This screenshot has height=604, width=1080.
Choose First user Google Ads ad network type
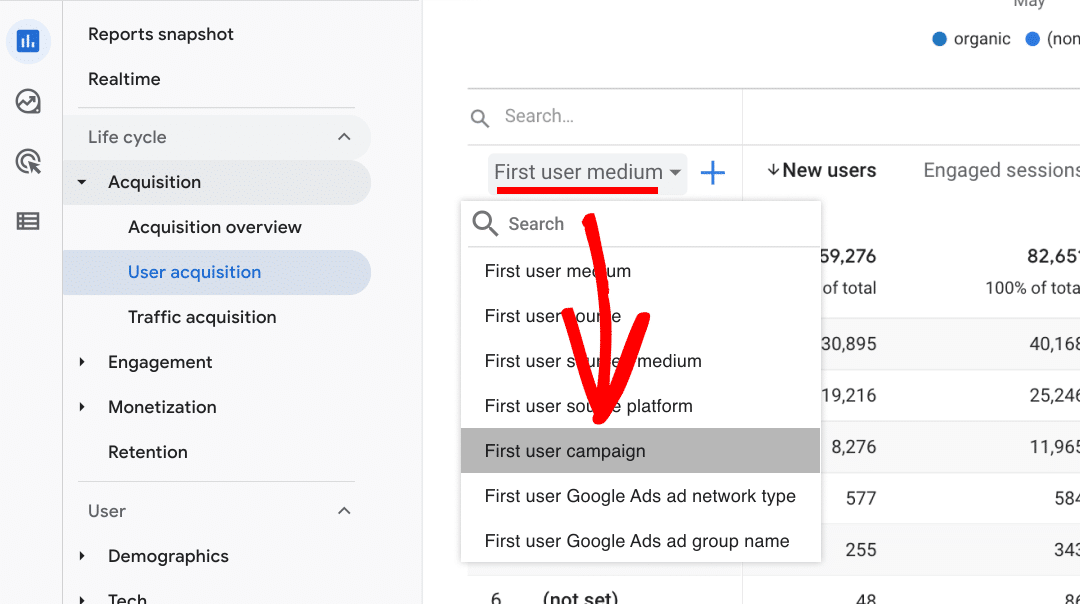640,496
